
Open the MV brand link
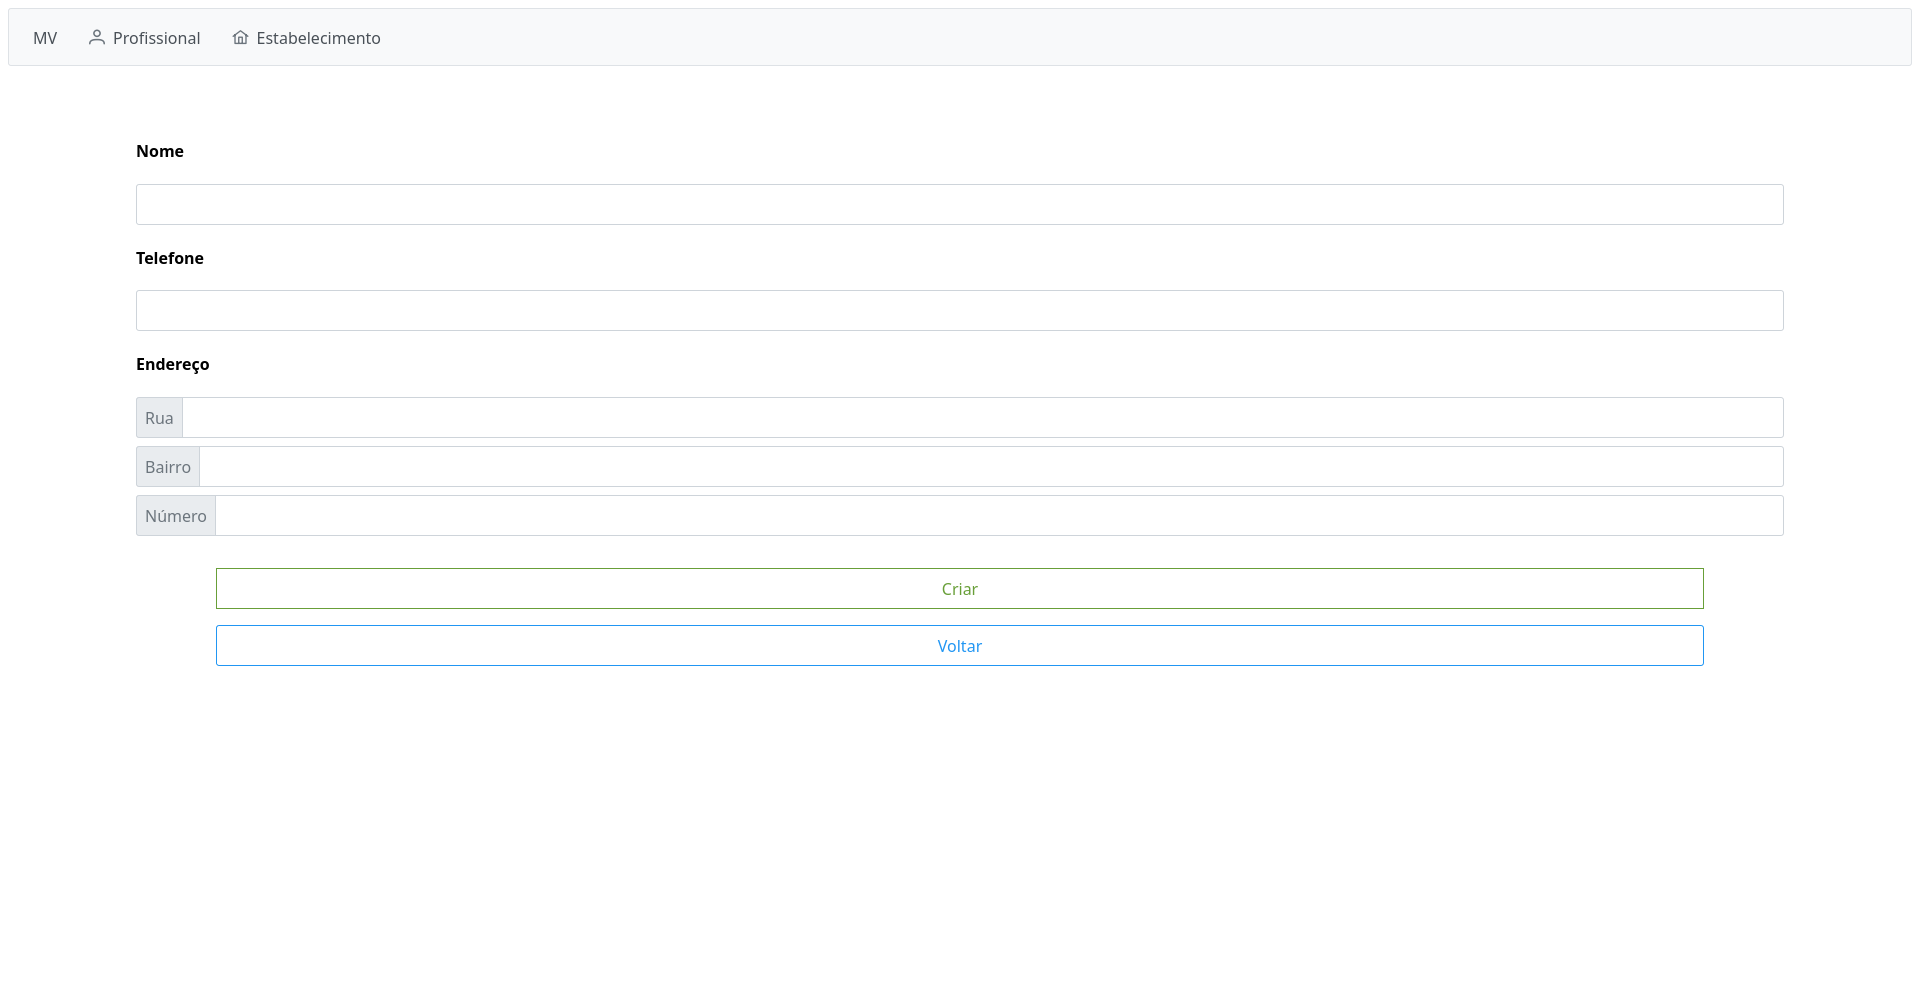pyautogui.click(x=45, y=38)
